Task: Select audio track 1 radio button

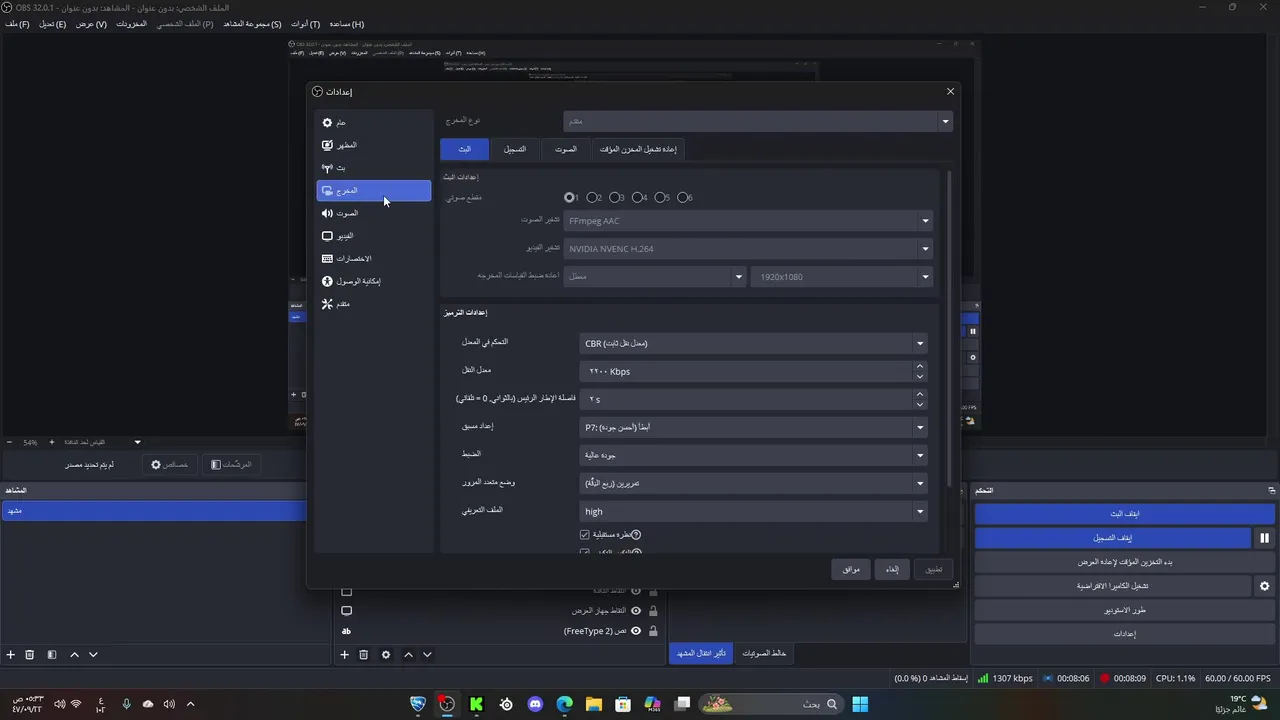Action: (x=570, y=198)
